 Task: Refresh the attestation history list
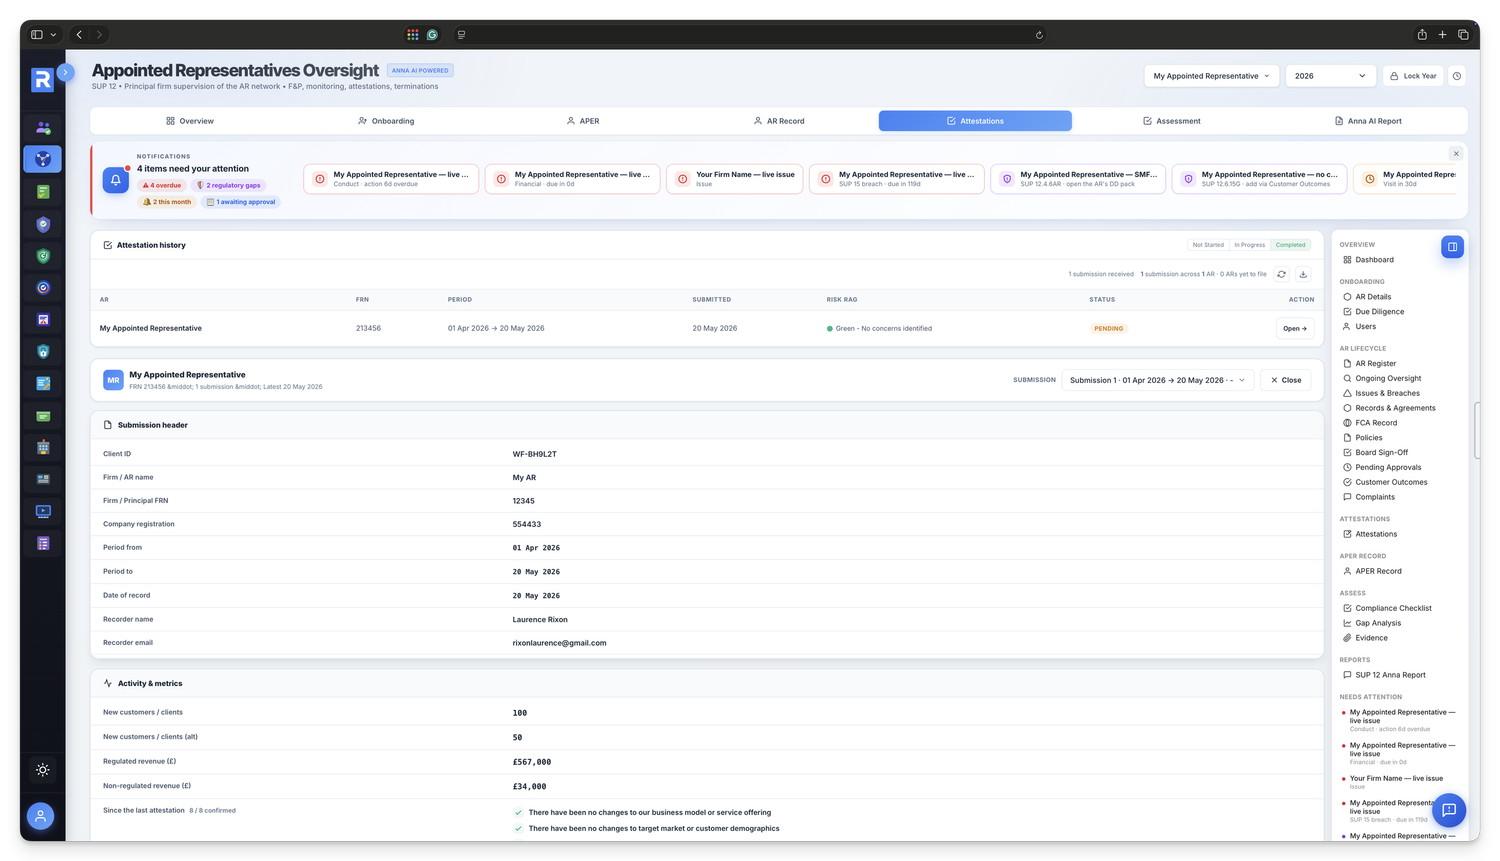pyautogui.click(x=1282, y=274)
